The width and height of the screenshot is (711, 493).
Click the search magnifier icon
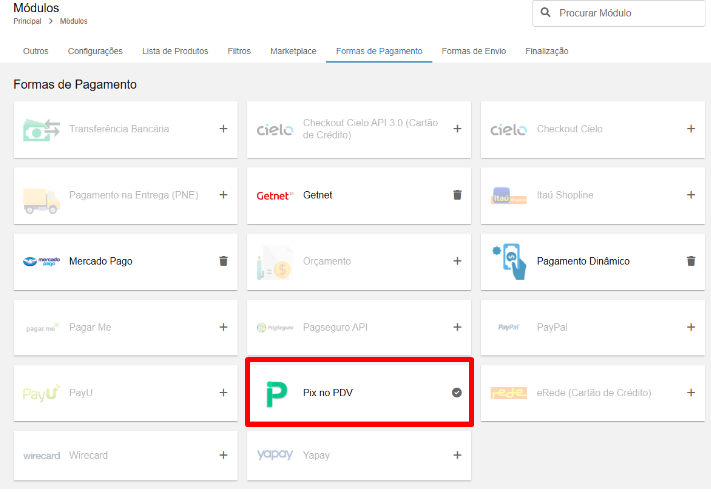coord(545,13)
